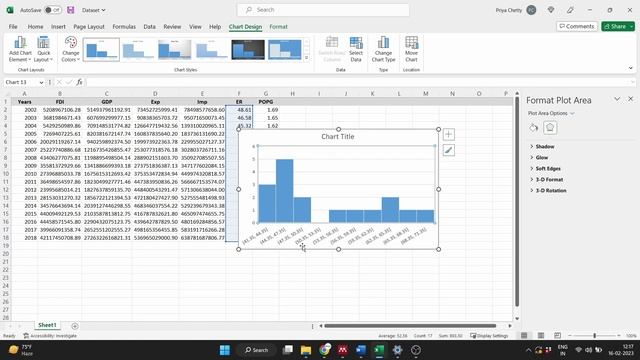Toggle the AutoSave switch

coord(53,10)
